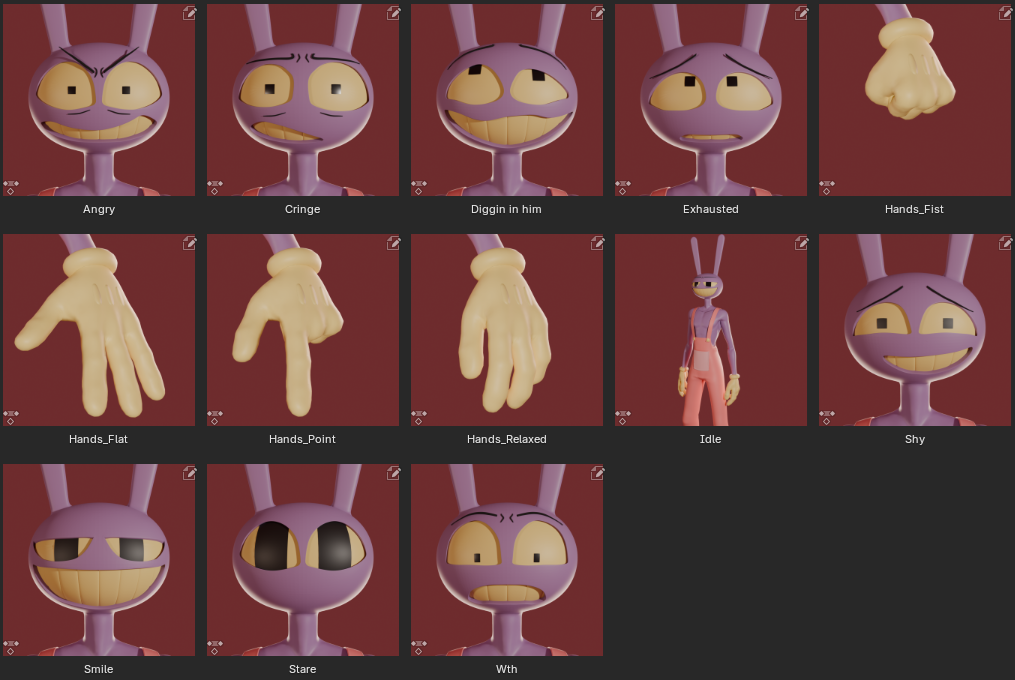Click the edit icon on the Wth pose thumbnail

597,473
